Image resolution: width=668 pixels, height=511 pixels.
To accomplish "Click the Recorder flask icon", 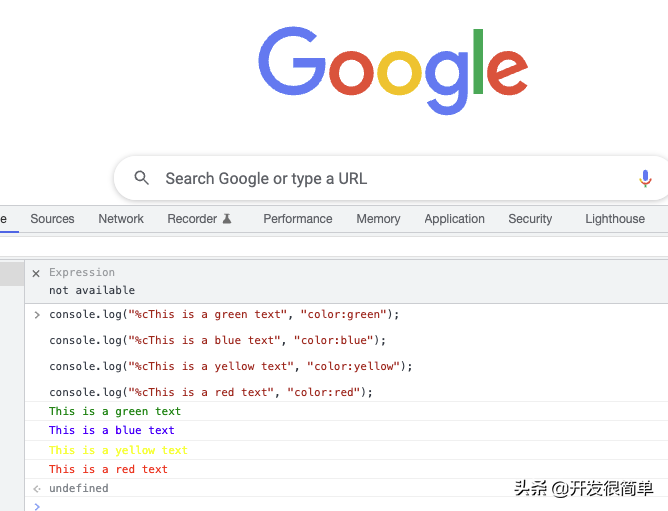I will pyautogui.click(x=227, y=219).
